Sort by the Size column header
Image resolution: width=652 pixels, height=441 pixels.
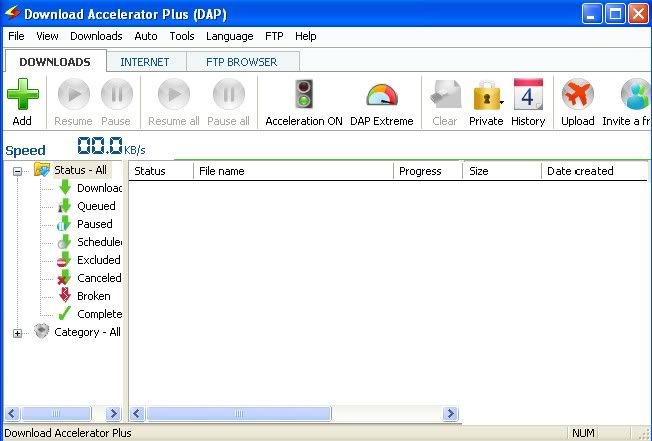(502, 171)
